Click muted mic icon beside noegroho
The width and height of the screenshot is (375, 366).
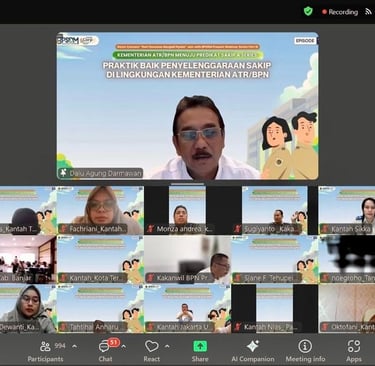pyautogui.click(x=325, y=278)
